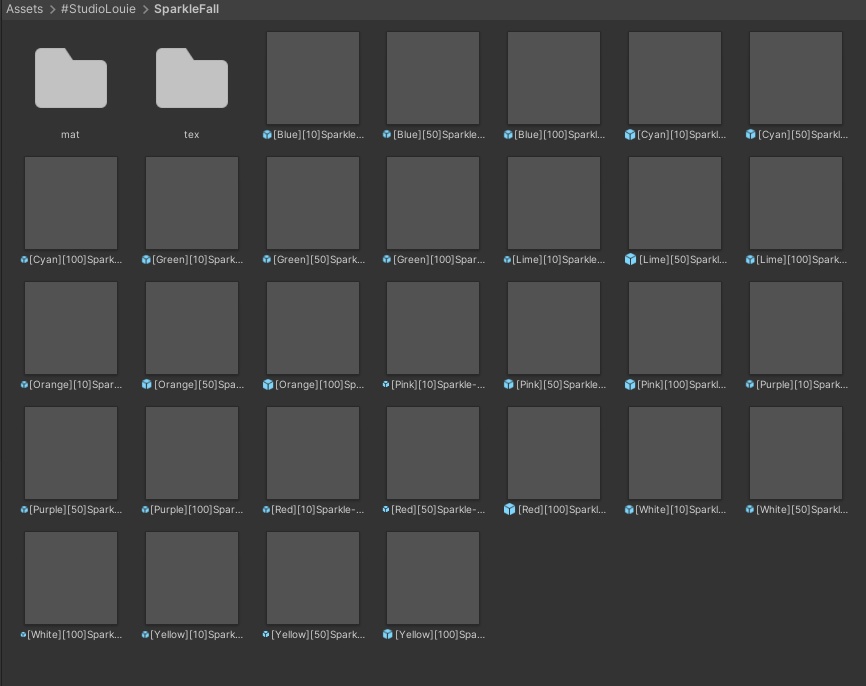The image size is (866, 686).
Task: Click prefab cube icon beside [Cyan][10]Sparkl
Action: pyautogui.click(x=630, y=134)
